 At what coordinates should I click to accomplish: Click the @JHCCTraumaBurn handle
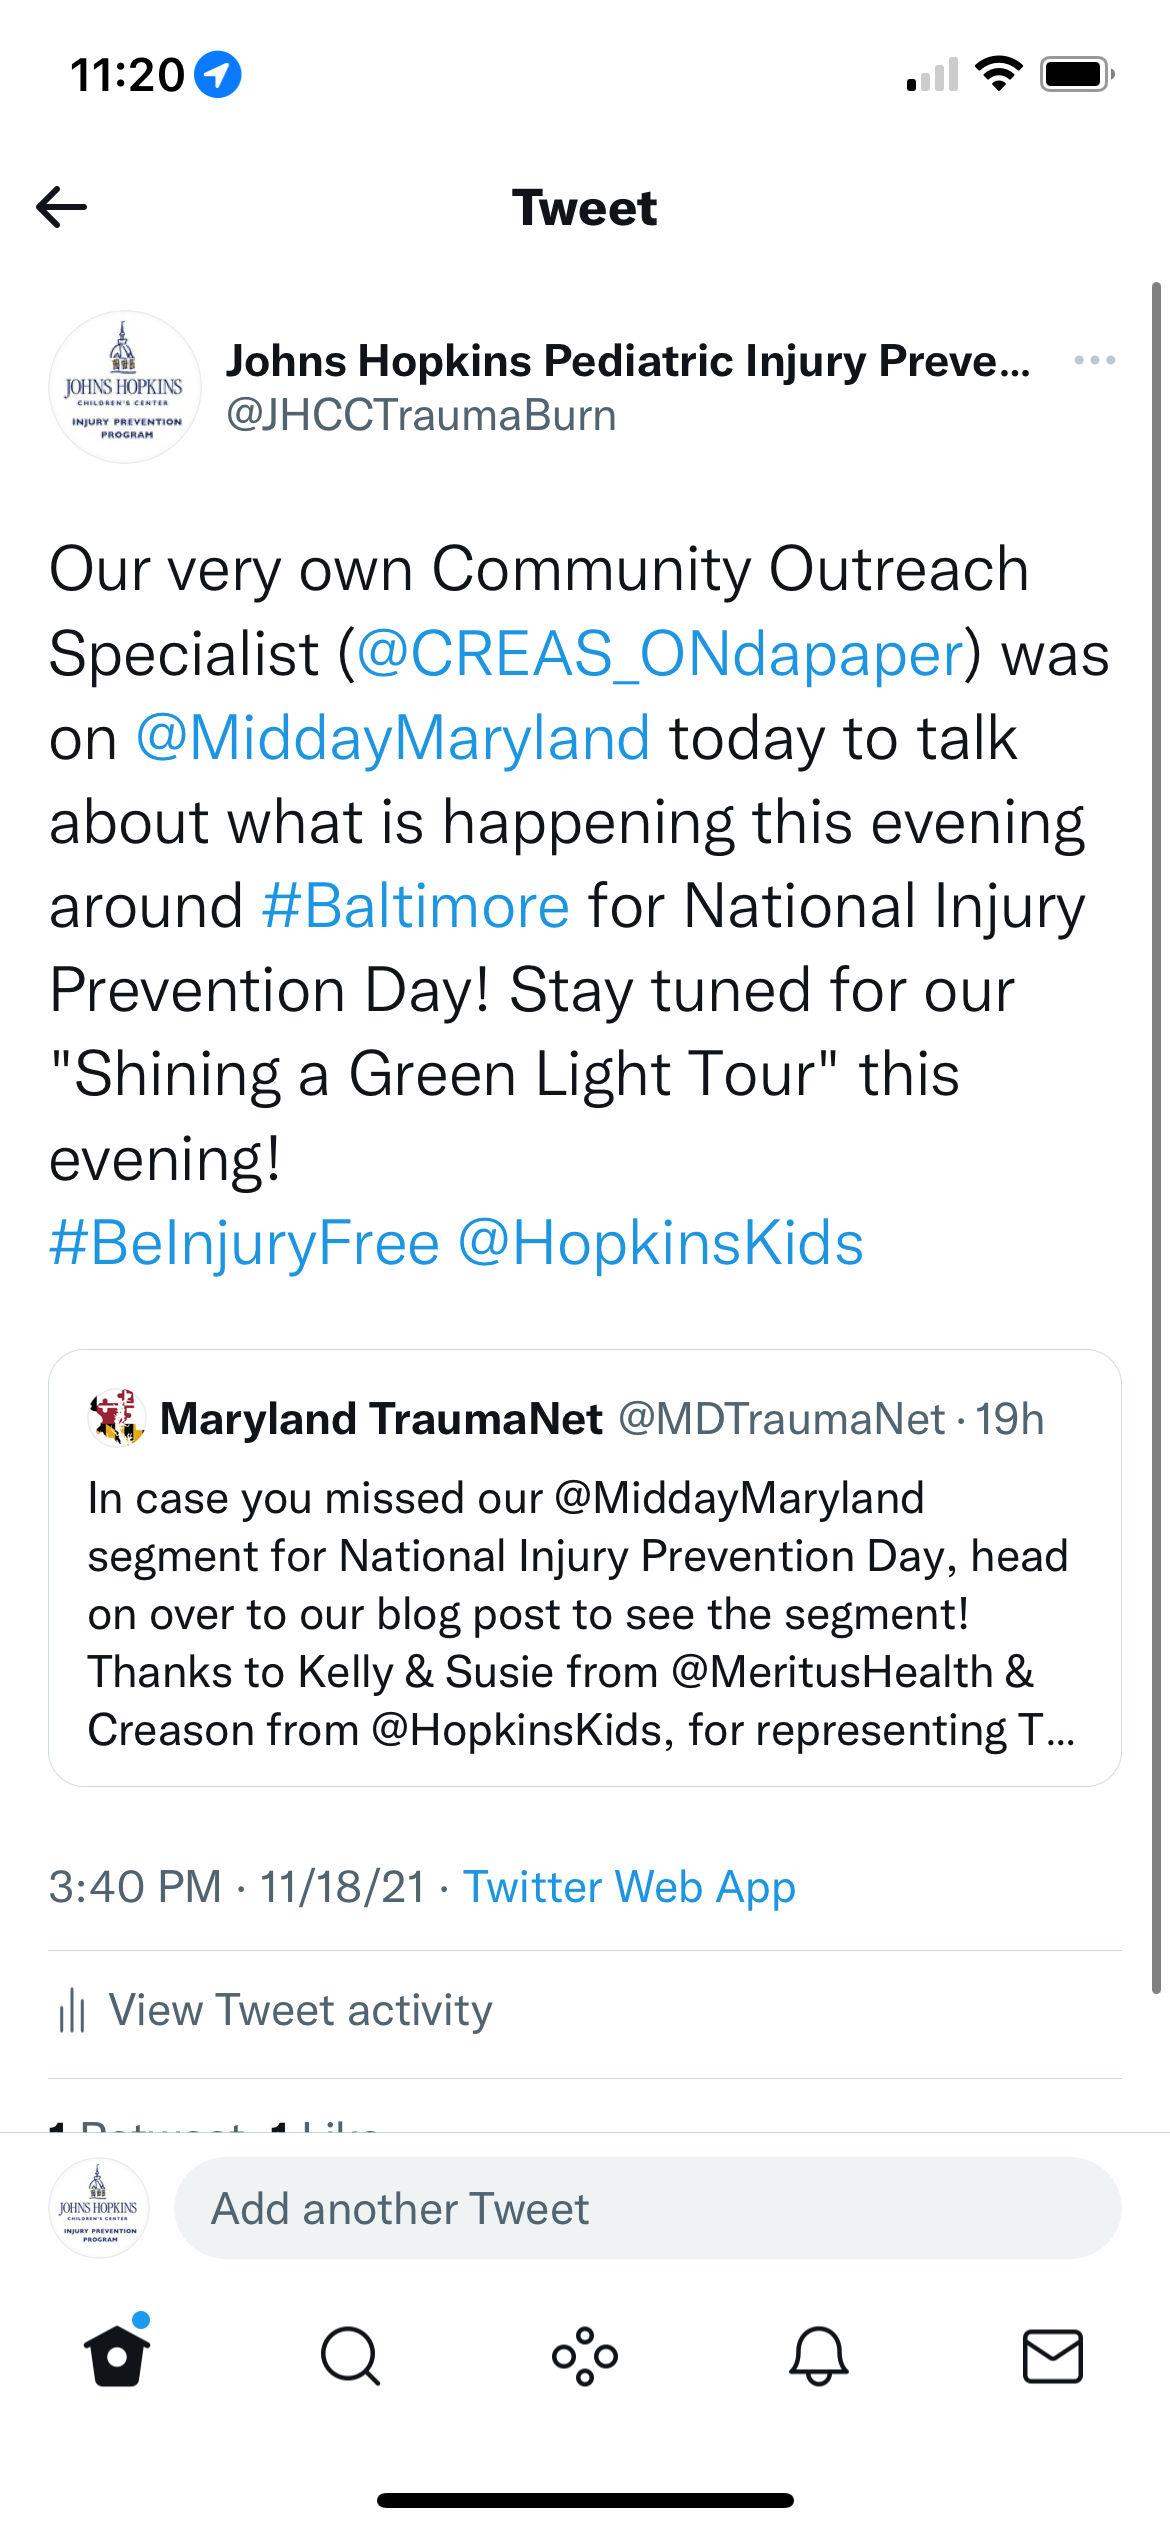coord(421,415)
